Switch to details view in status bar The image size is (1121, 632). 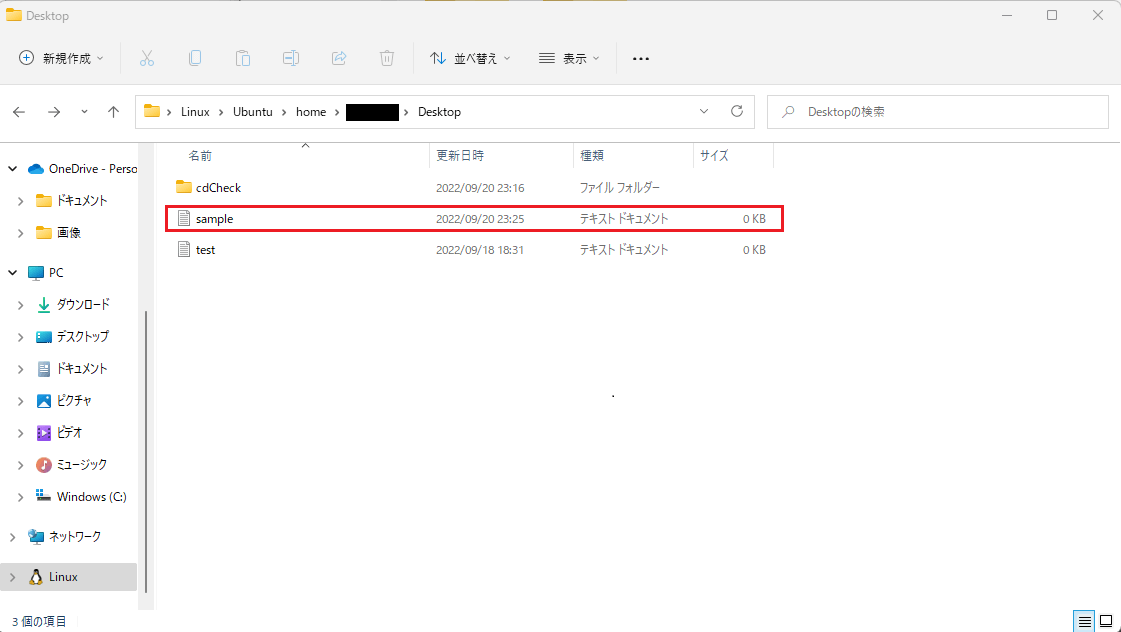pyautogui.click(x=1085, y=621)
